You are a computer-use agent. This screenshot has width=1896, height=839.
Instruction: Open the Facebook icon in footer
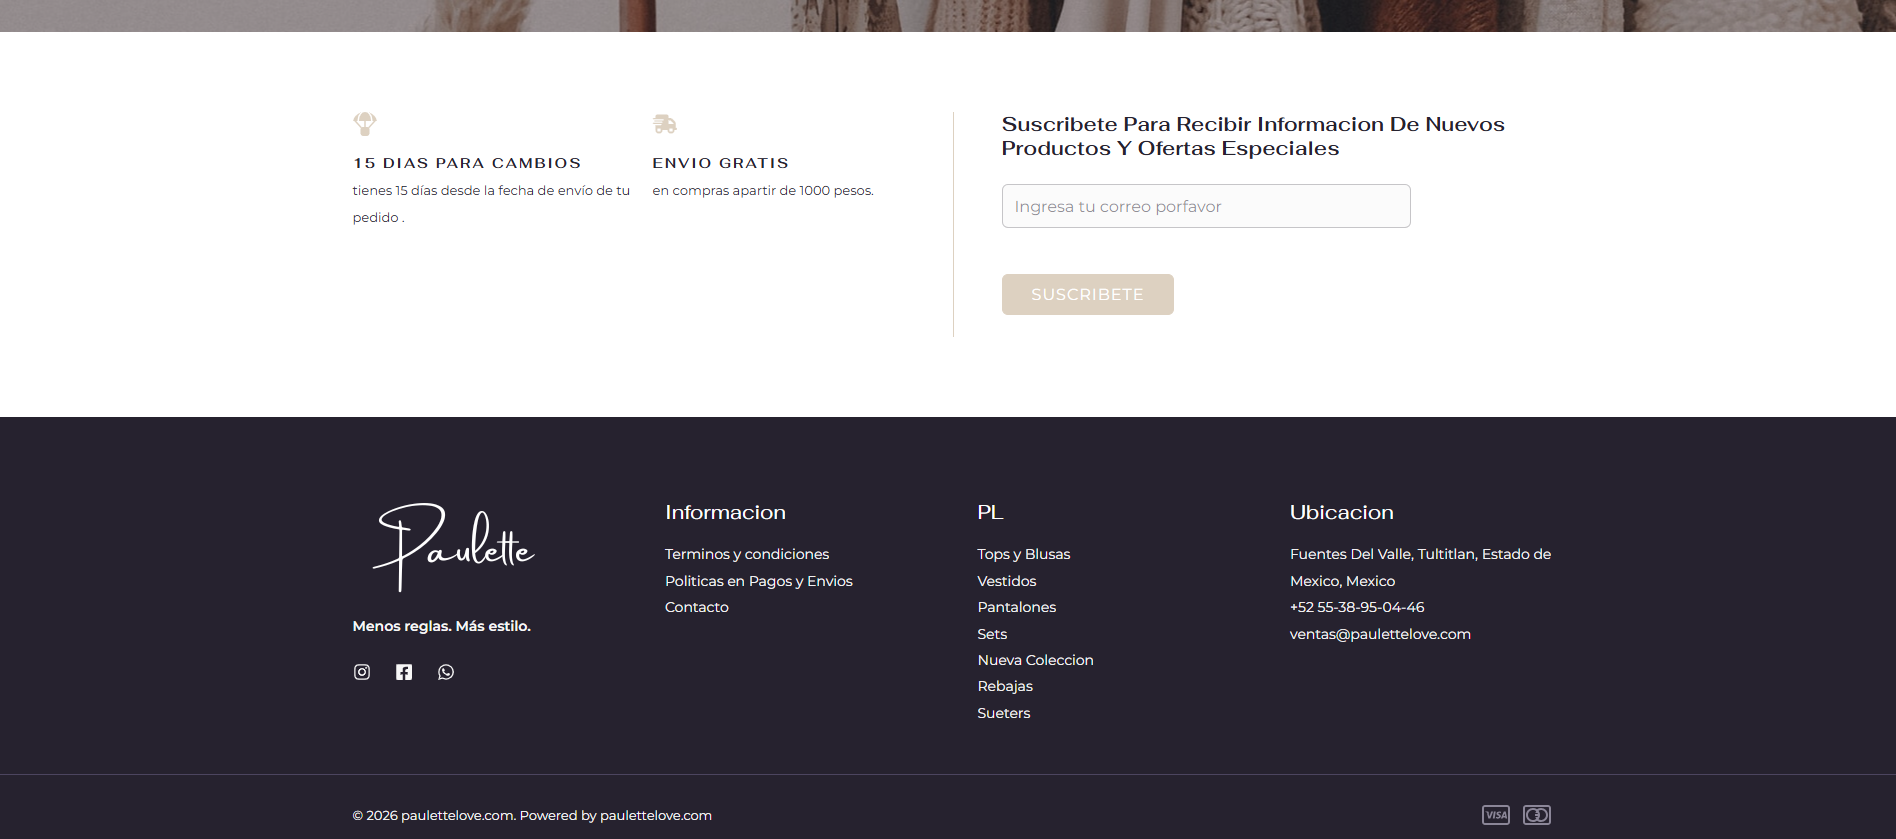click(404, 672)
